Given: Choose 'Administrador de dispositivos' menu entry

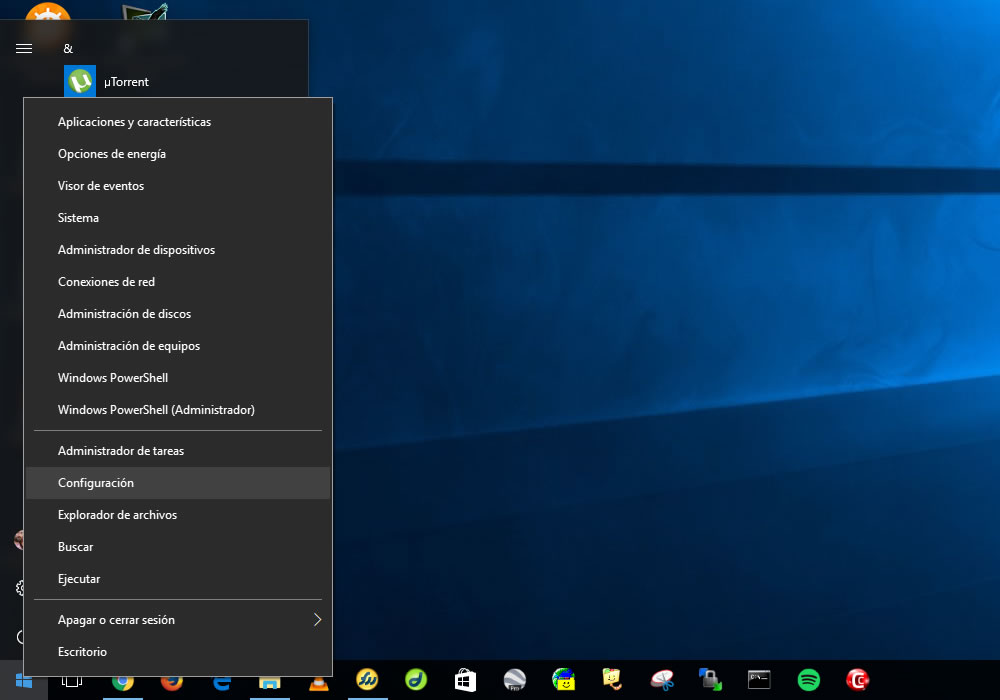Looking at the screenshot, I should click(136, 250).
